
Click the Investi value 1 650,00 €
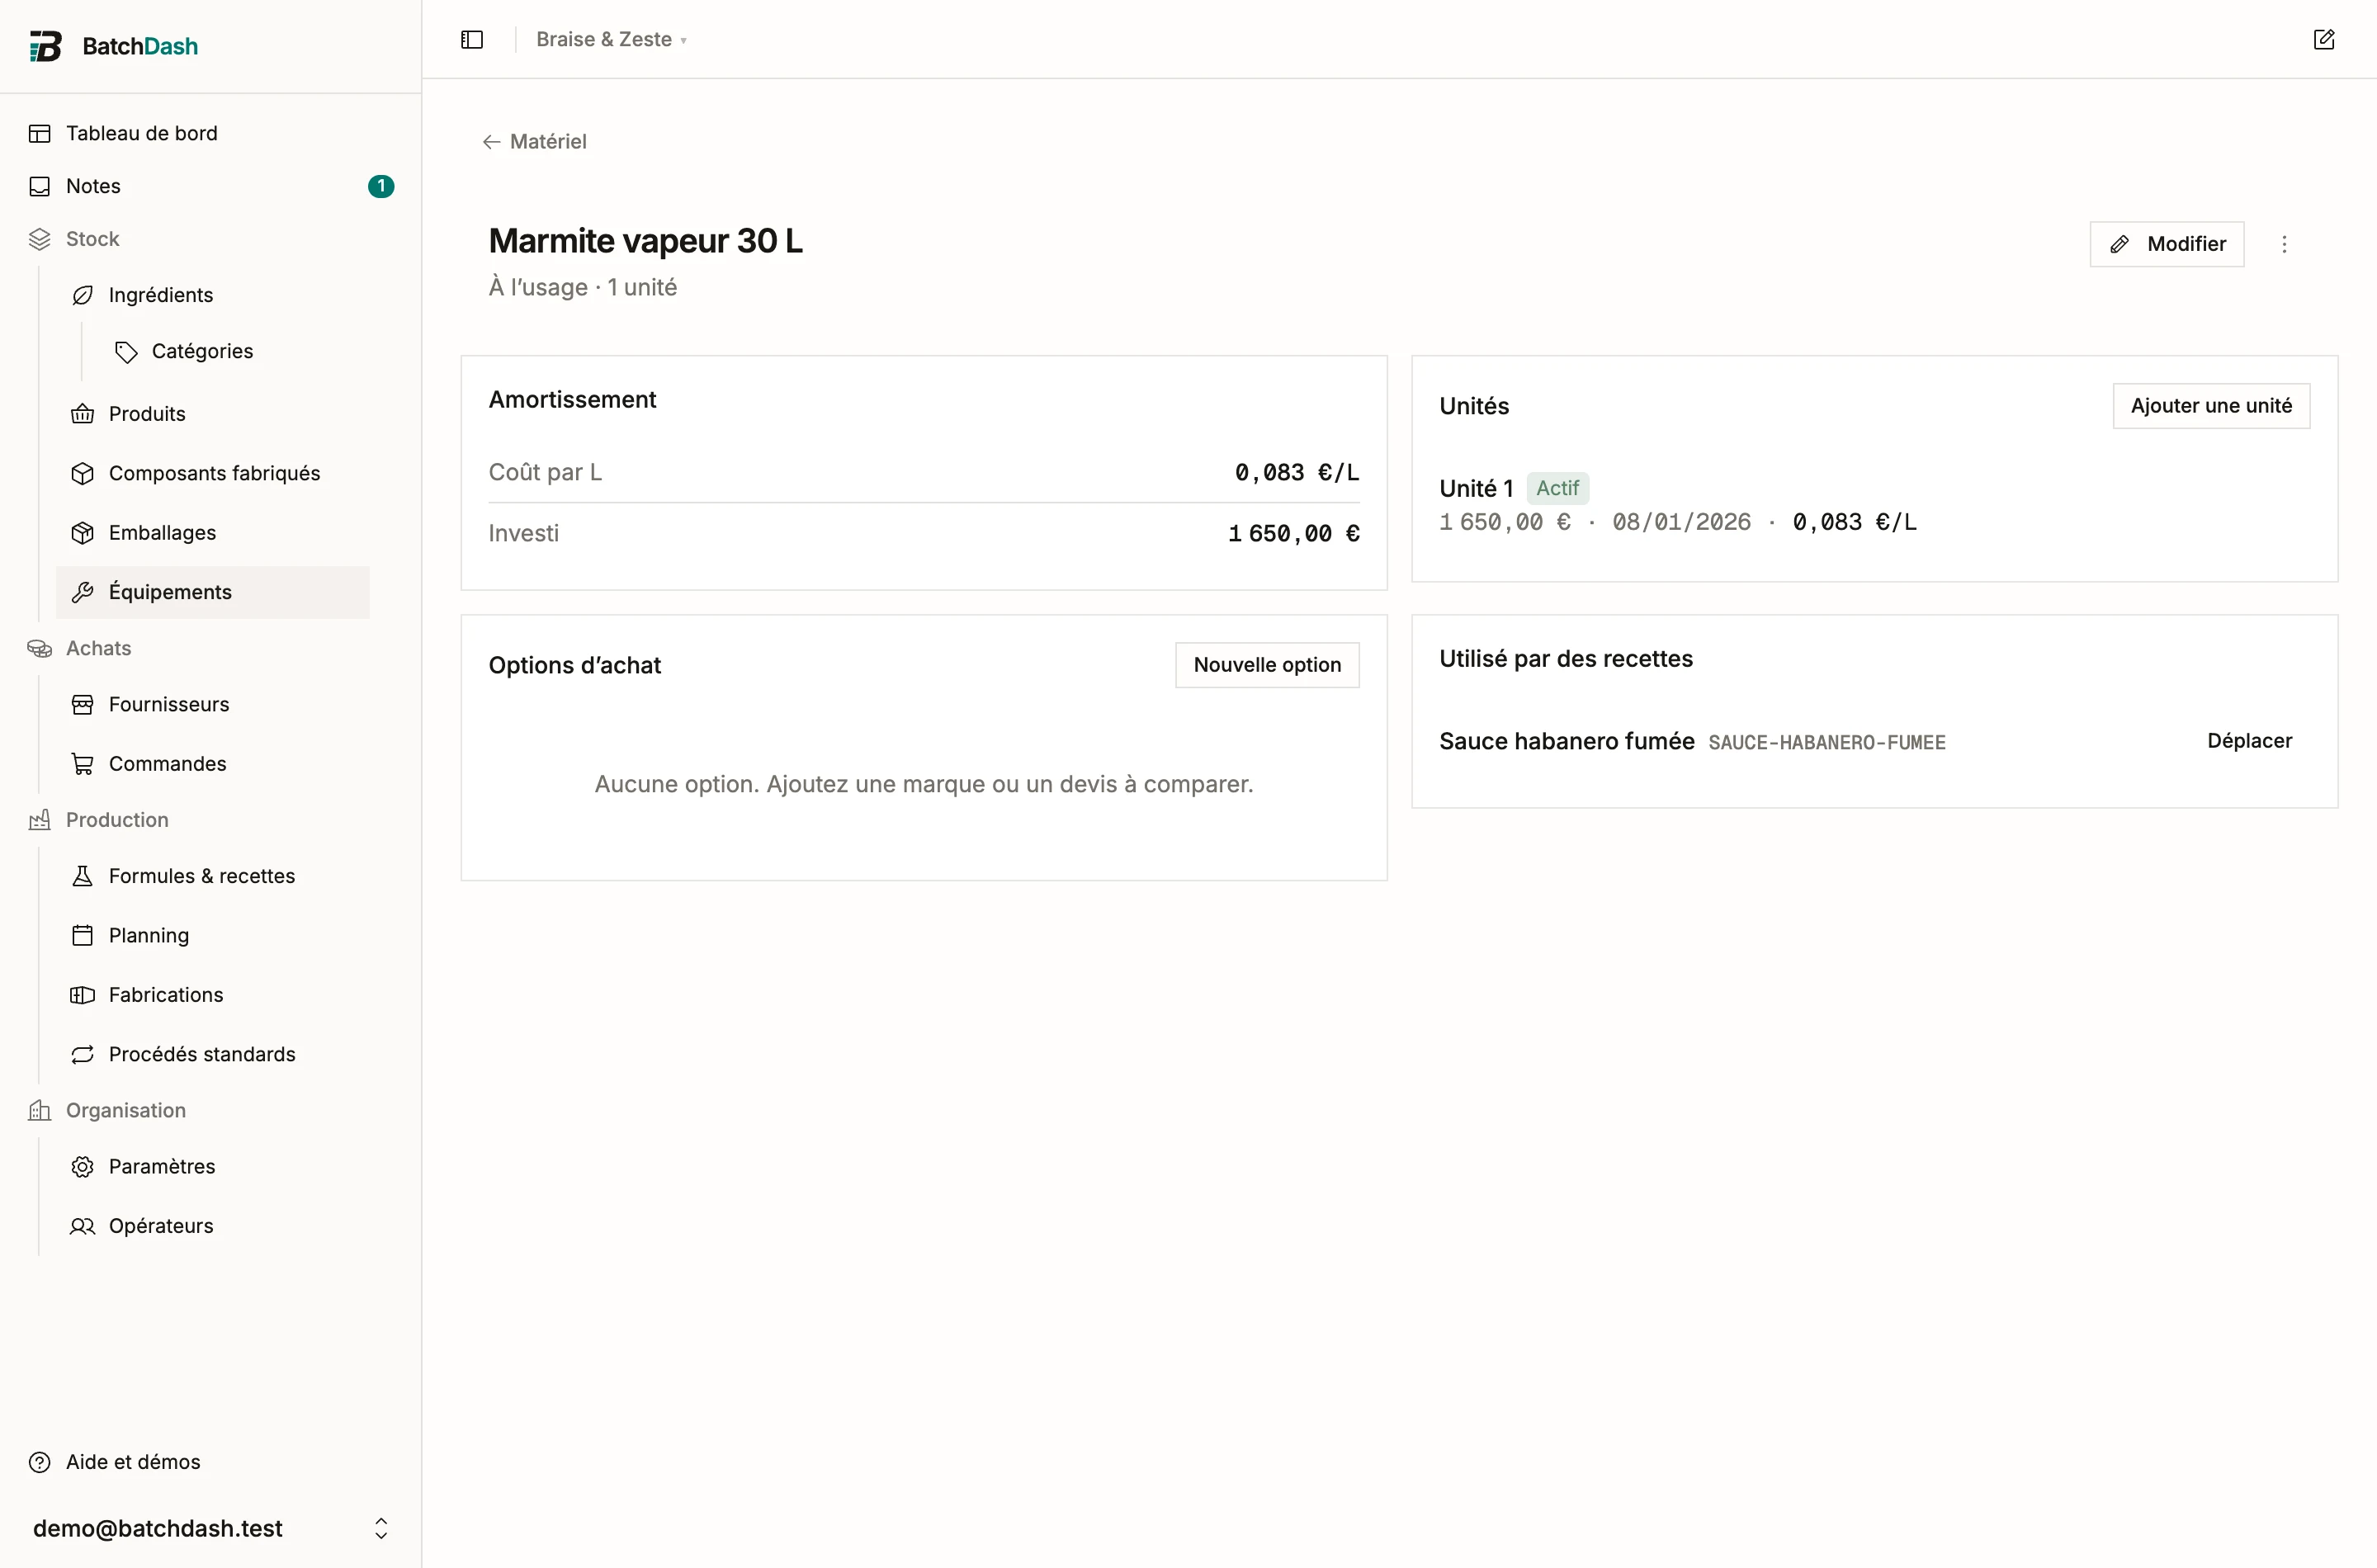(x=1293, y=534)
